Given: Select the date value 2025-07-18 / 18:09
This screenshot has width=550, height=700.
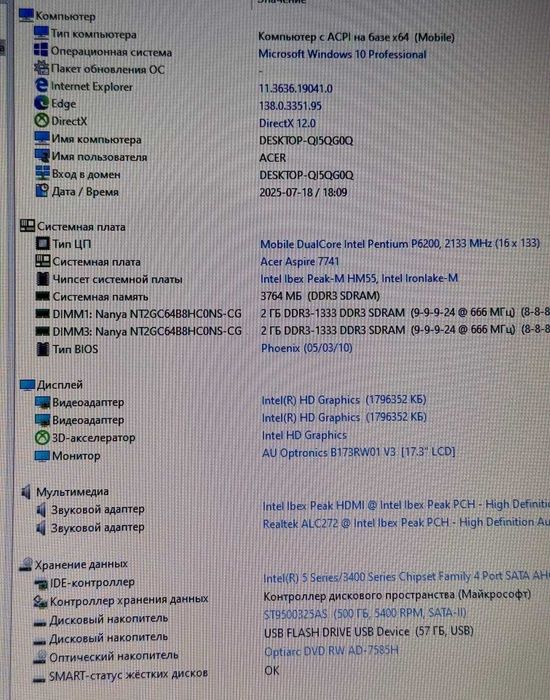Looking at the screenshot, I should click(303, 192).
